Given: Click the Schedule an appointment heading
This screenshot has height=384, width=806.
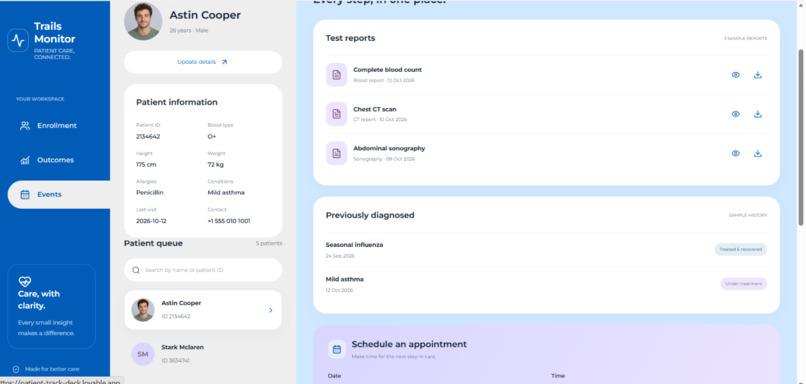Looking at the screenshot, I should (x=409, y=344).
